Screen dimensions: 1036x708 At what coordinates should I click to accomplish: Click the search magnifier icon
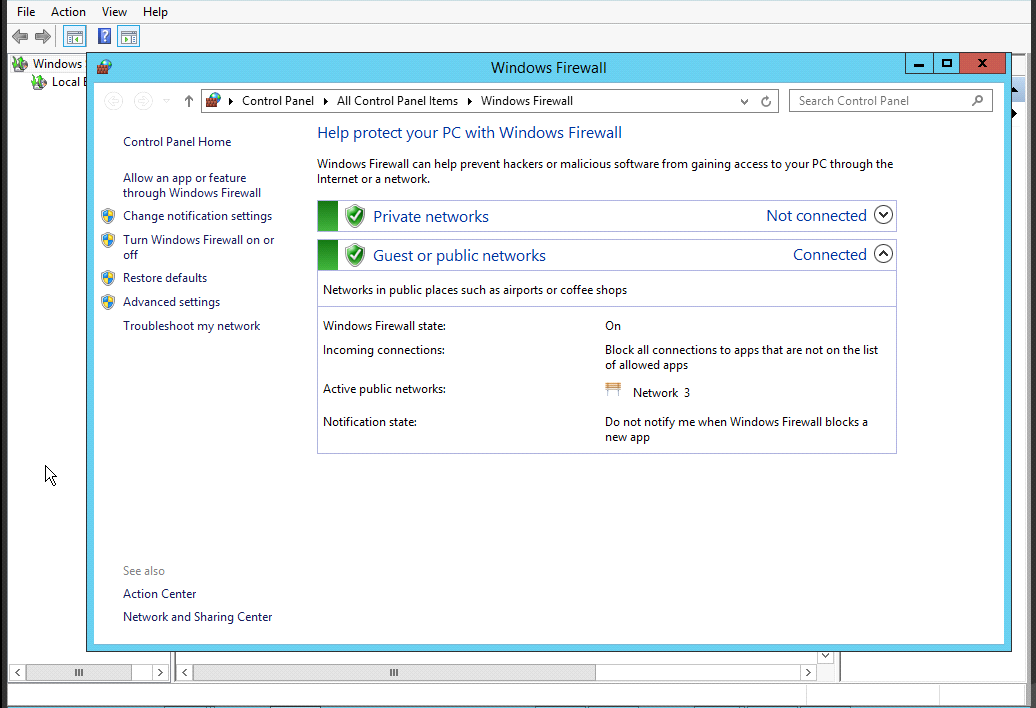(x=978, y=100)
